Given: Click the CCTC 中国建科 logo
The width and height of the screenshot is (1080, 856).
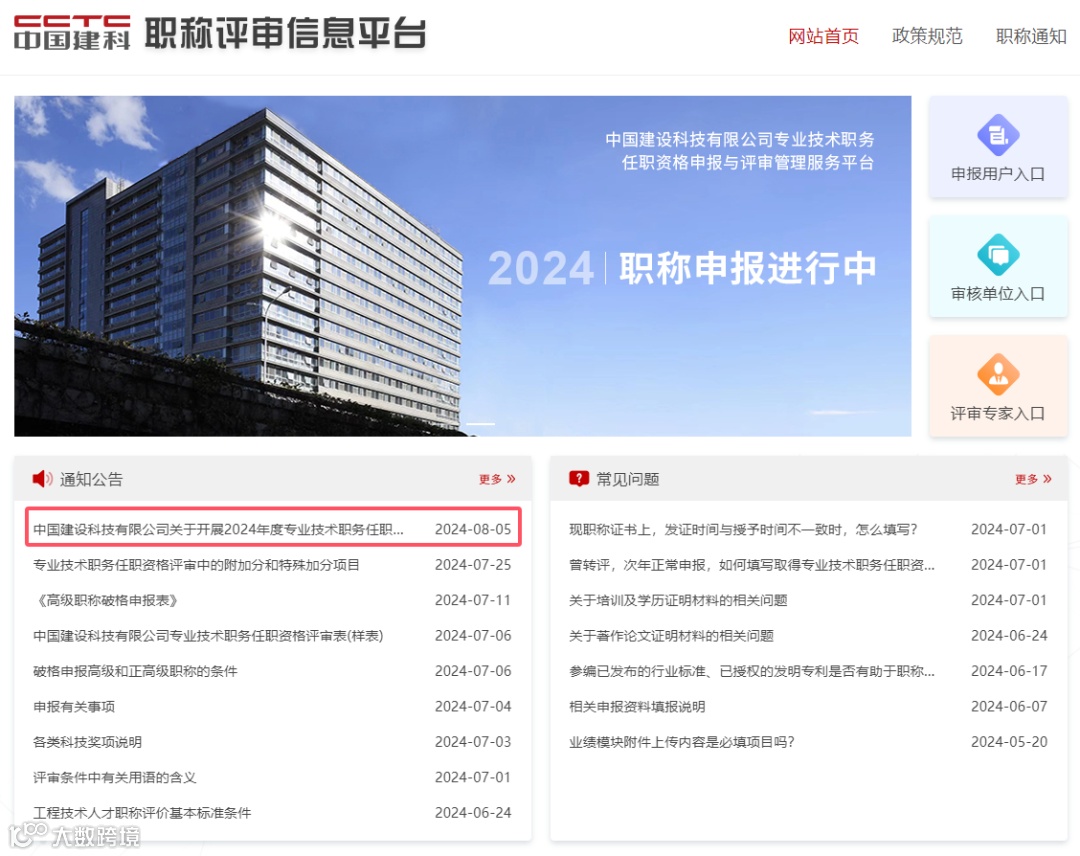Looking at the screenshot, I should (x=72, y=33).
